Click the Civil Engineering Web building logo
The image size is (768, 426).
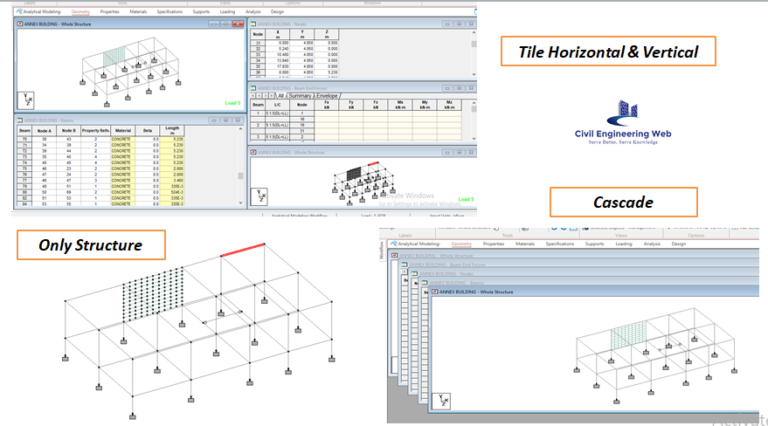pyautogui.click(x=623, y=111)
